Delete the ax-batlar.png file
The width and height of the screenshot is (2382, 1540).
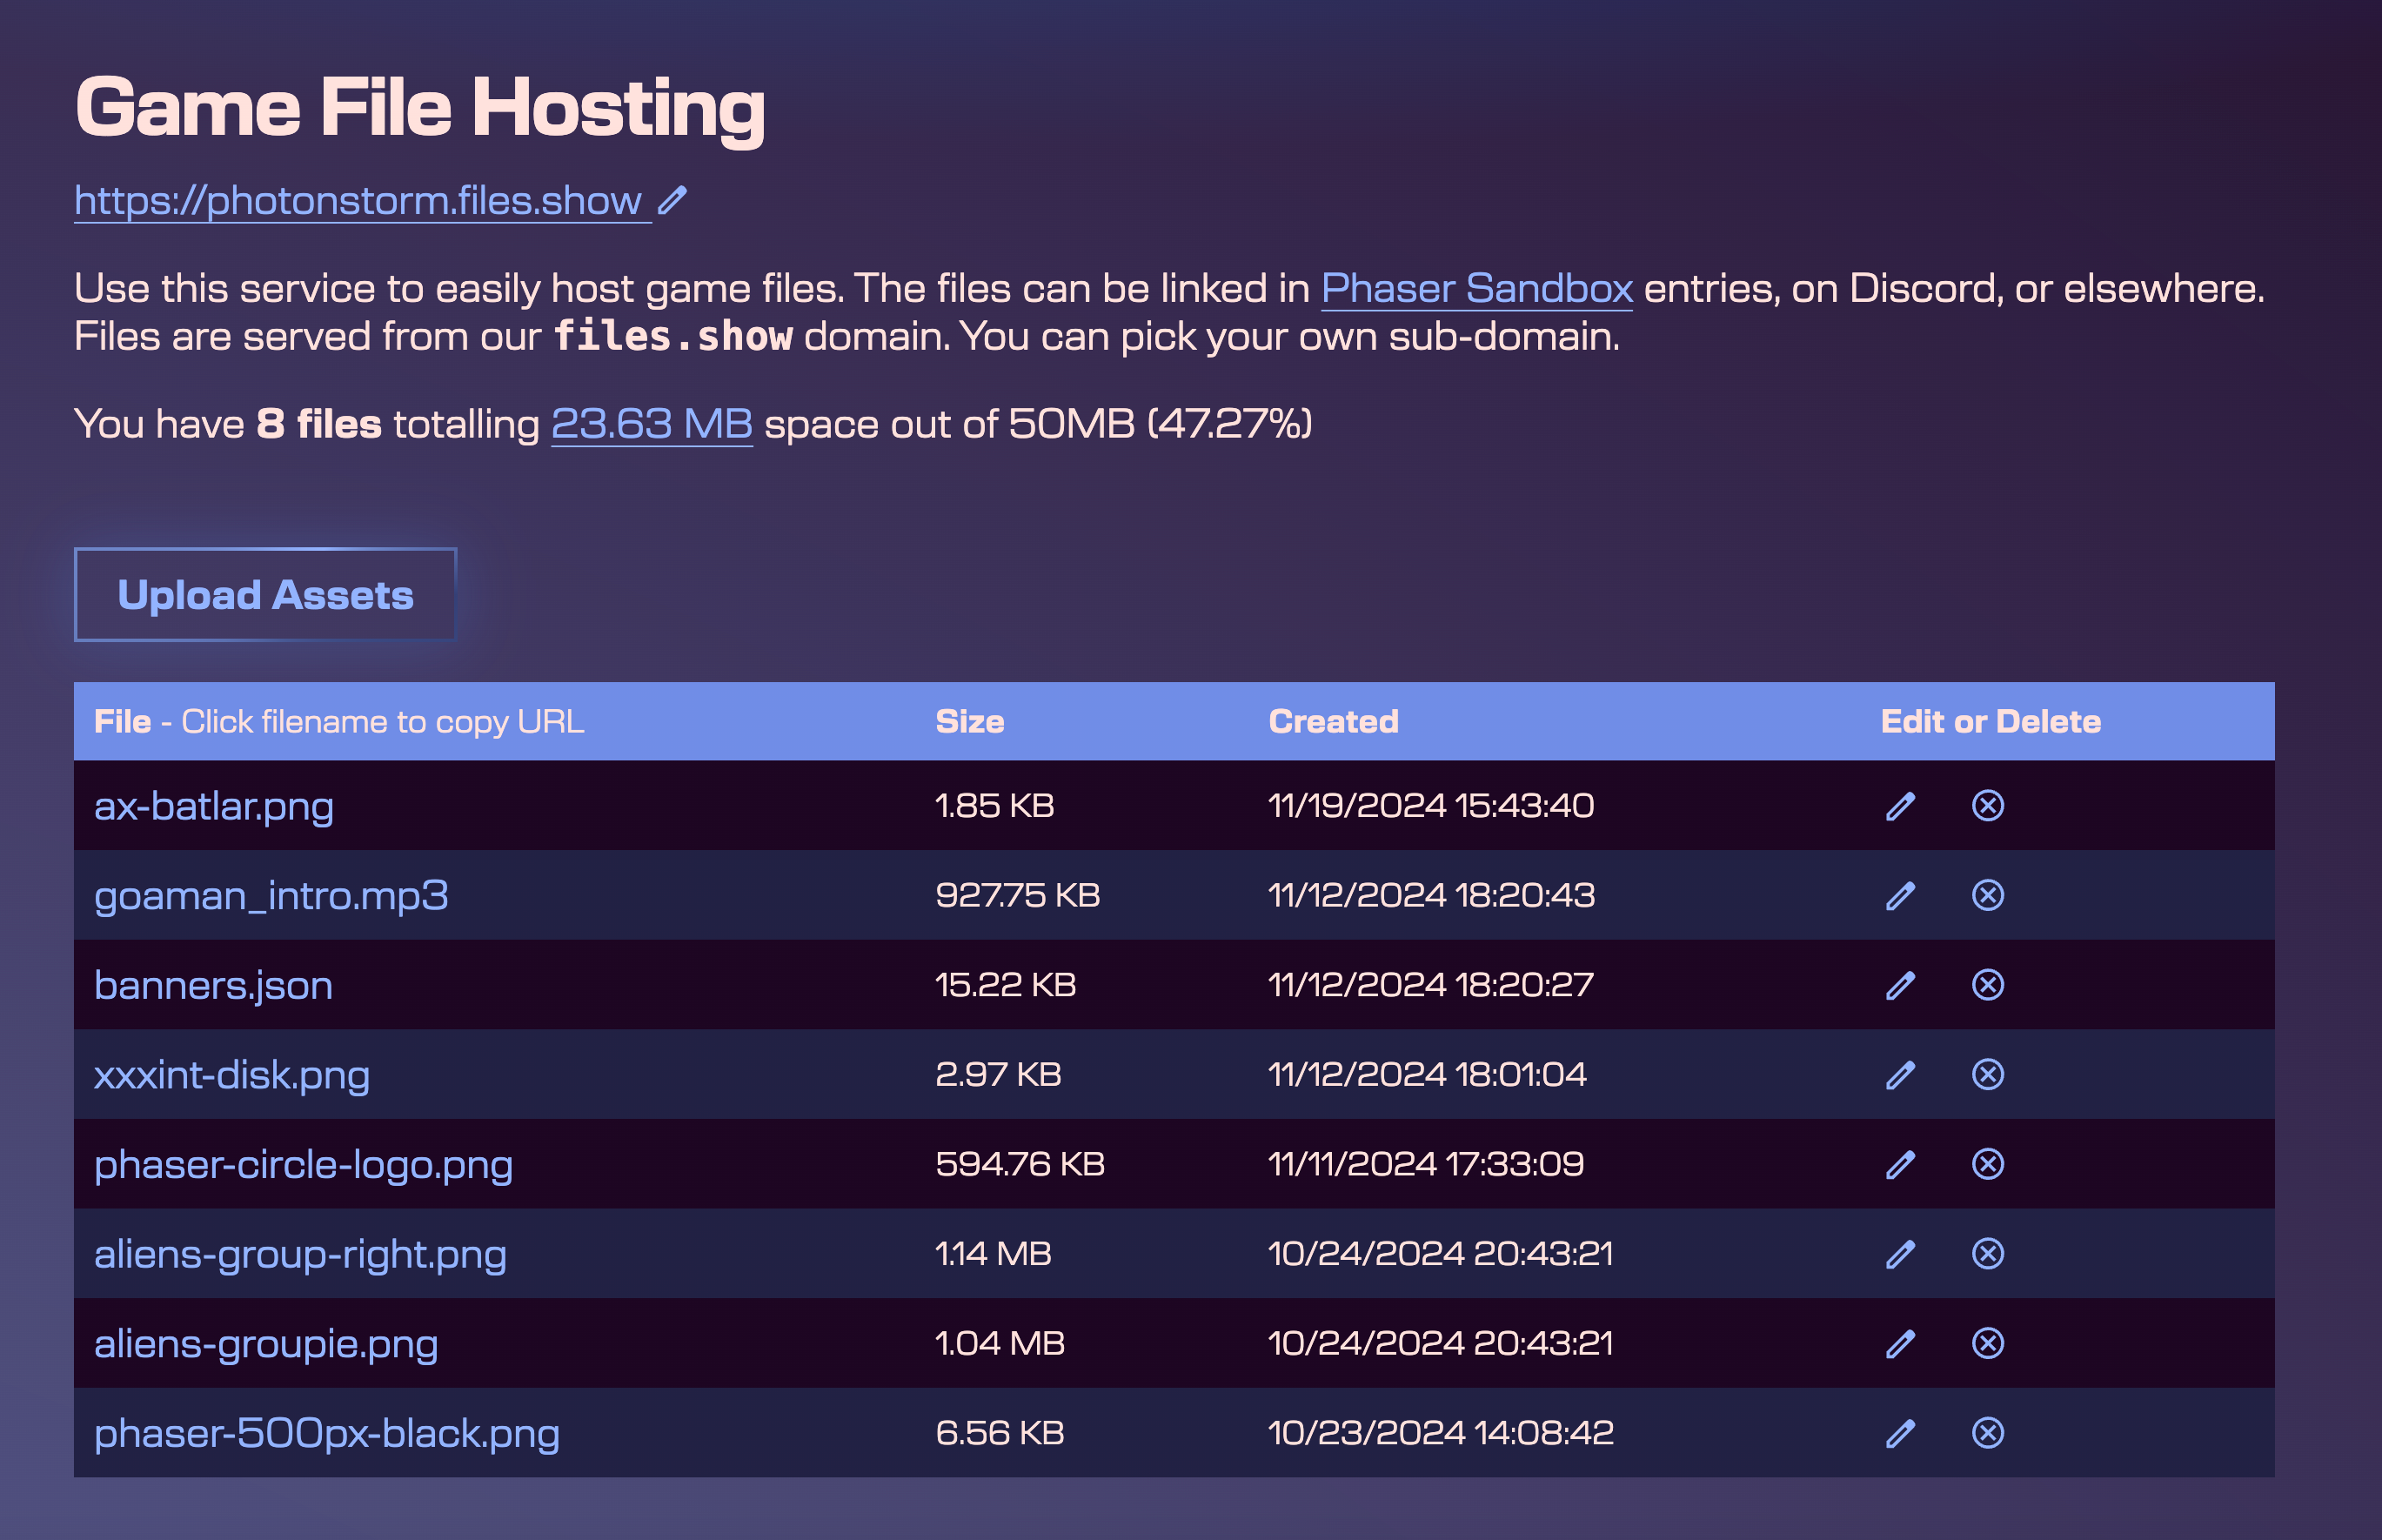(x=1987, y=806)
